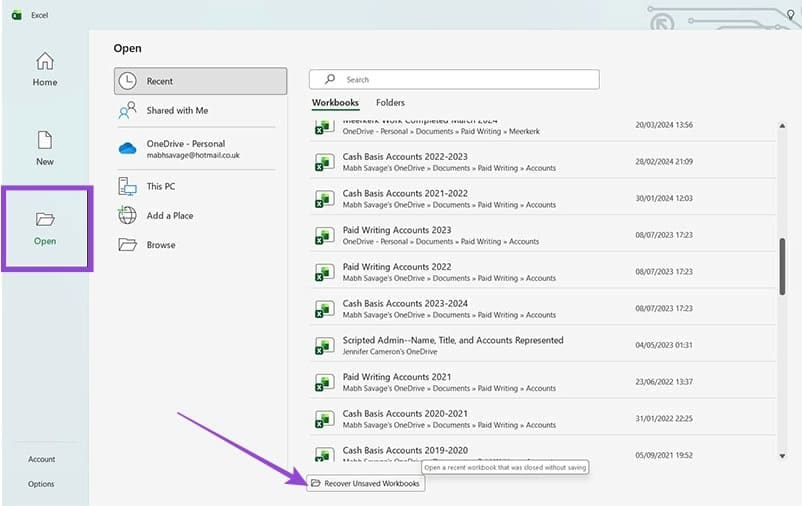
Task: Click Add a Place label
Action: (x=170, y=215)
